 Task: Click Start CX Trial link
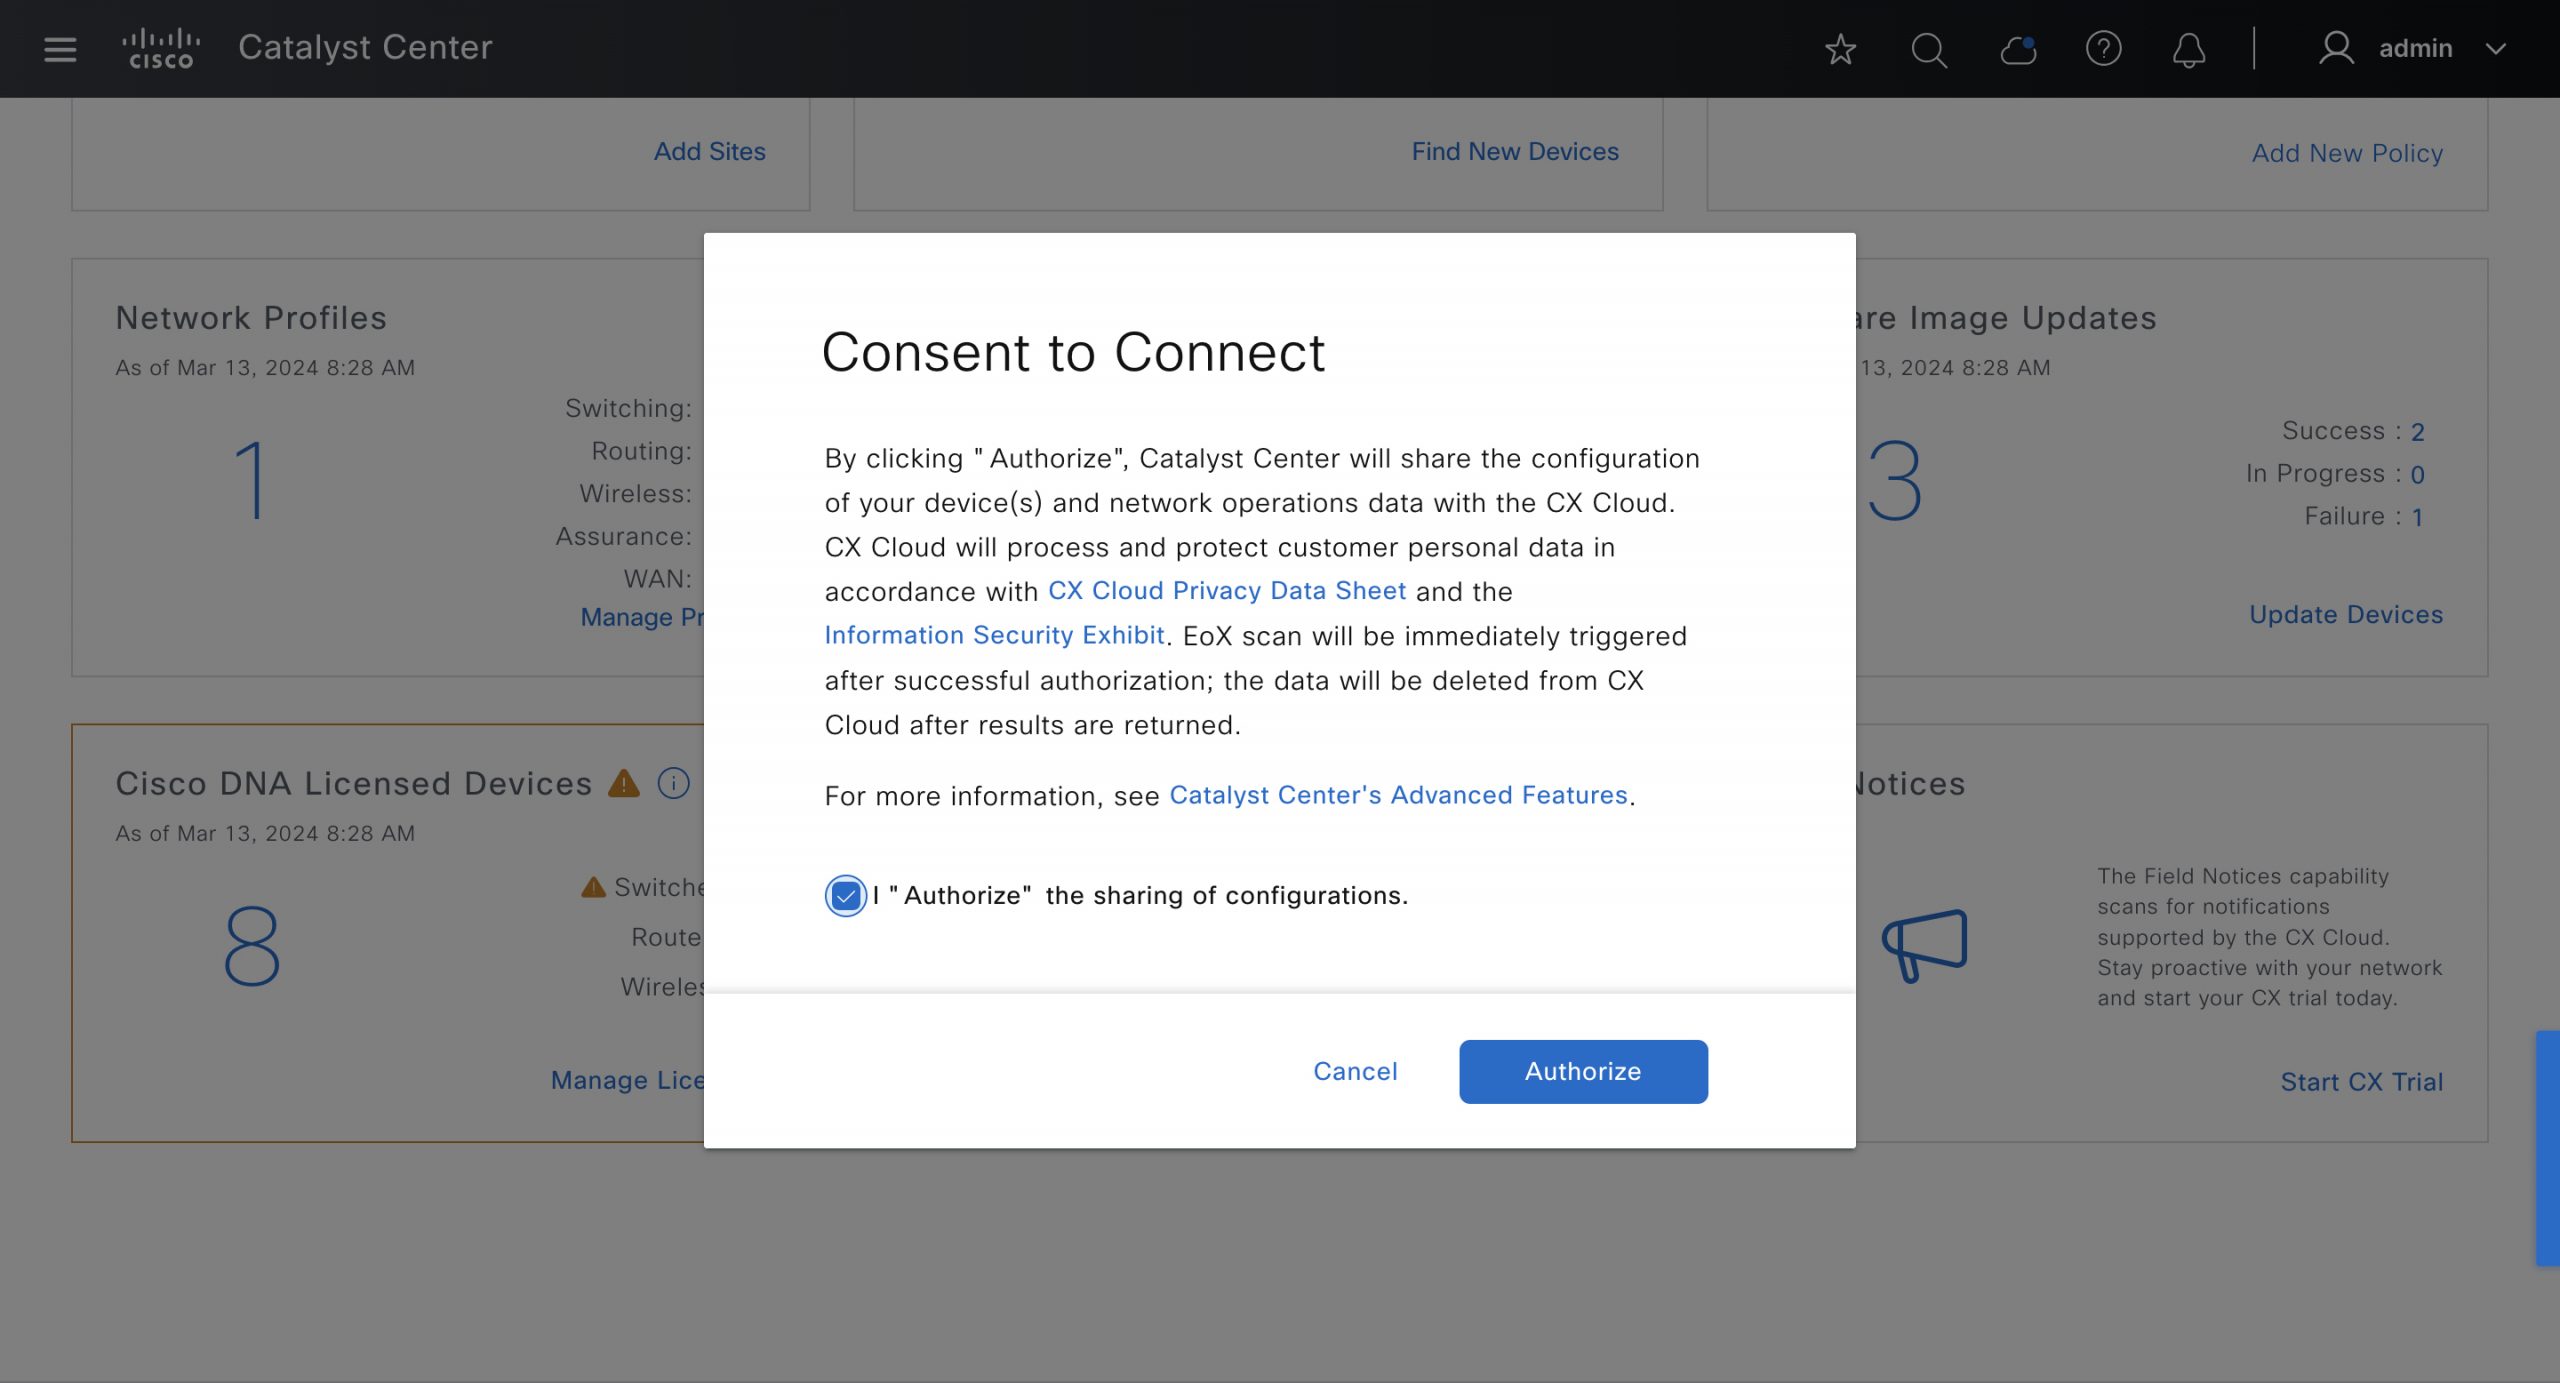point(2361,1082)
